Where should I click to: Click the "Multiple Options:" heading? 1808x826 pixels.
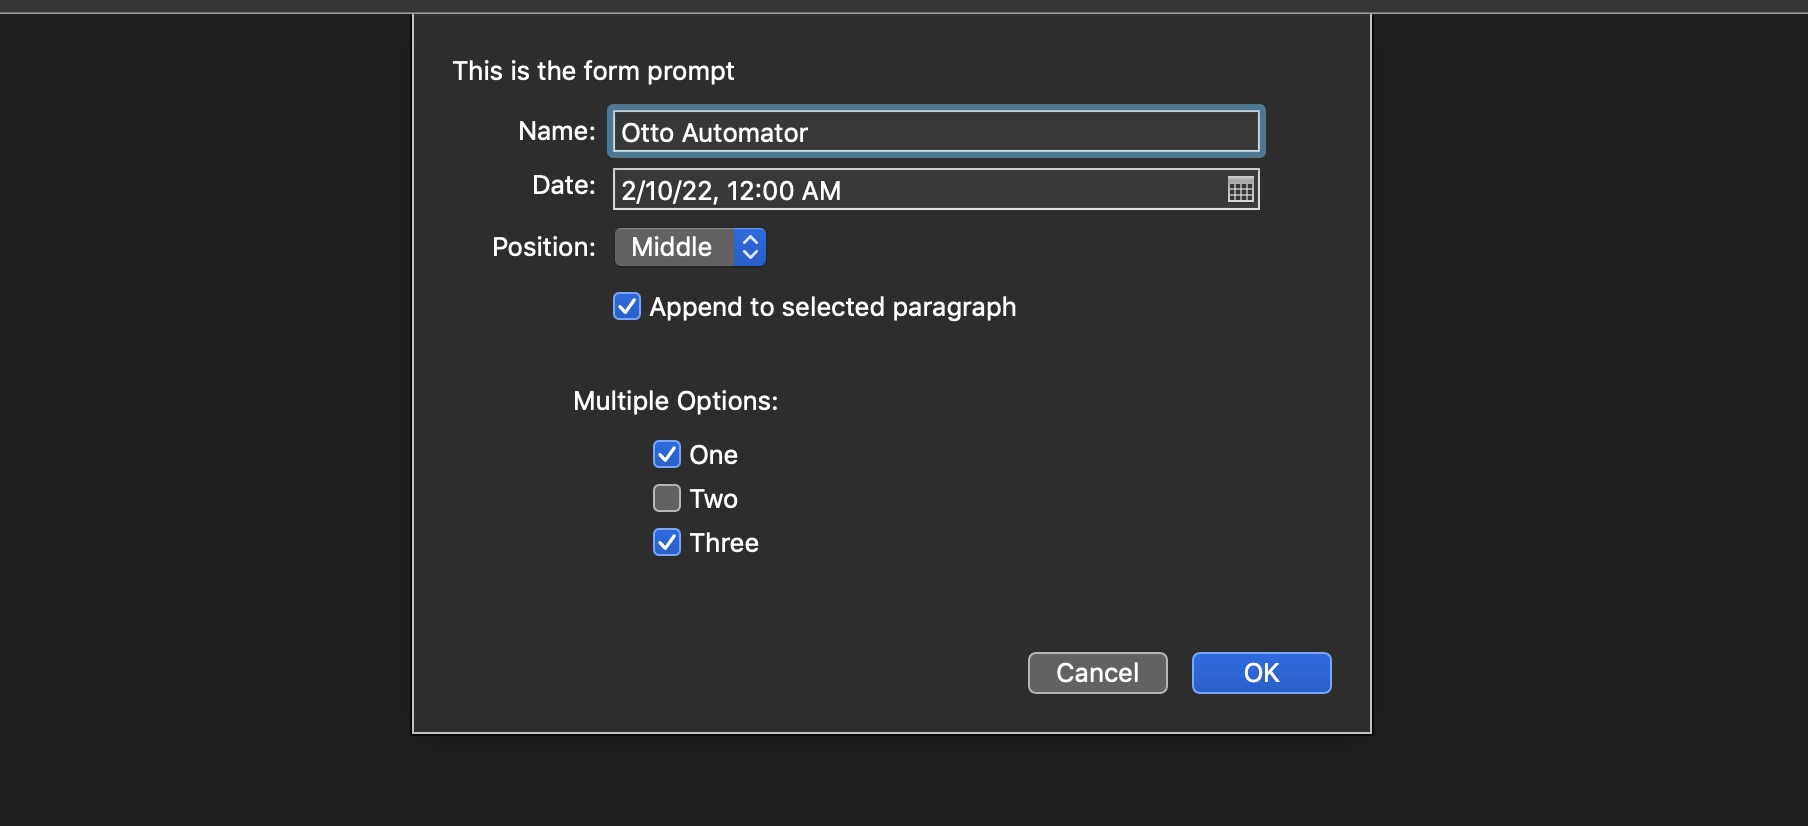click(x=675, y=401)
